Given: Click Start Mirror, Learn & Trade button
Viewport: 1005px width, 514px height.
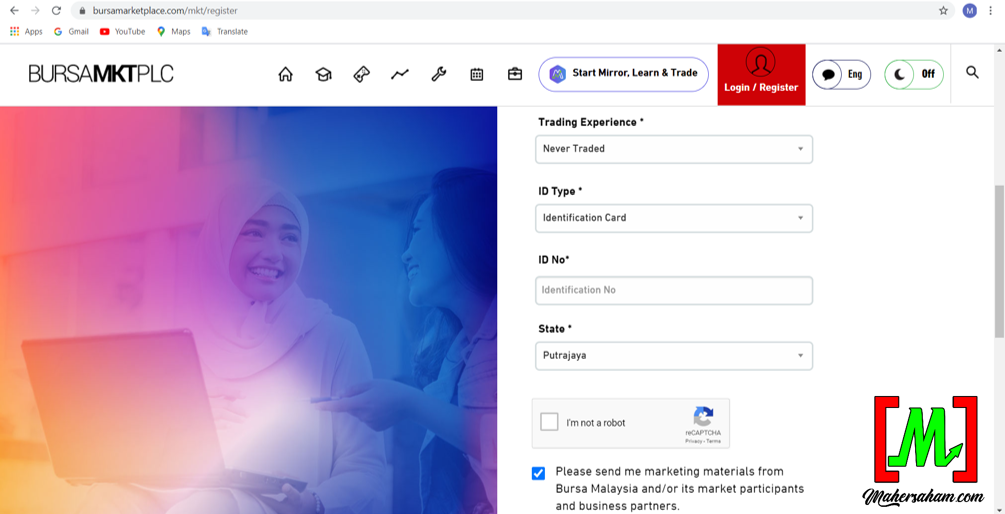Looking at the screenshot, I should coord(623,74).
